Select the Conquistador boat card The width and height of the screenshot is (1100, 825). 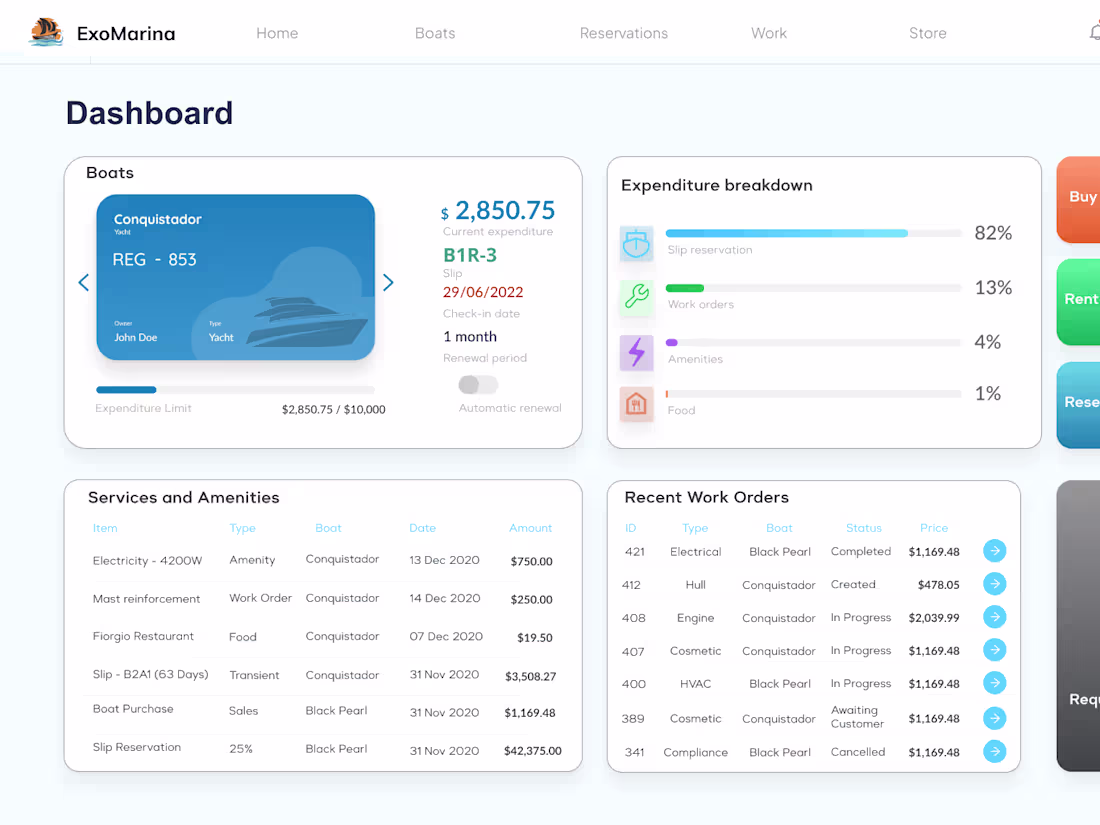236,277
